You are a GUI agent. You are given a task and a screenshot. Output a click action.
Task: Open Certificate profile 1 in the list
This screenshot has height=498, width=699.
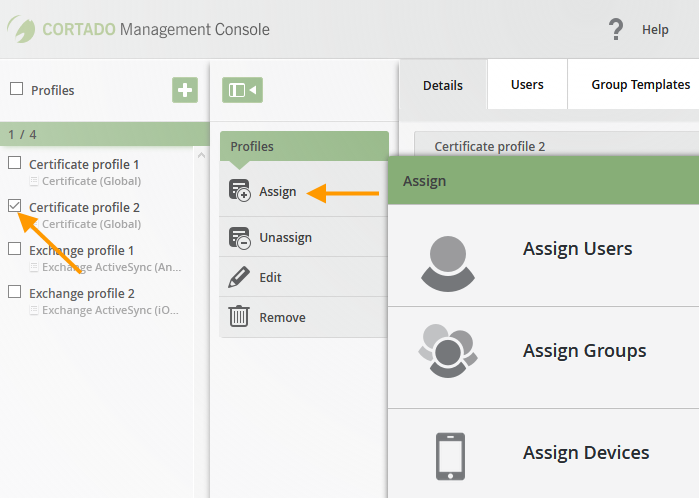click(84, 165)
